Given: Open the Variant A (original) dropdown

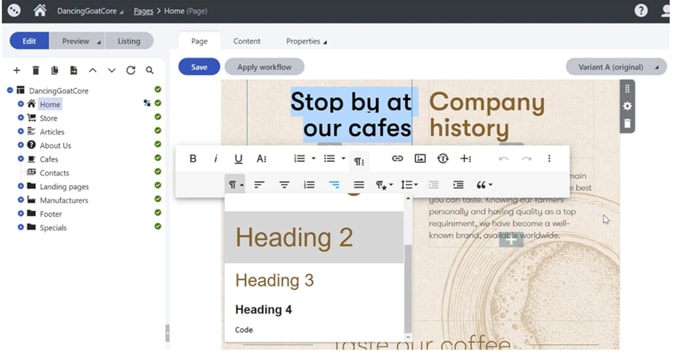Looking at the screenshot, I should point(616,67).
